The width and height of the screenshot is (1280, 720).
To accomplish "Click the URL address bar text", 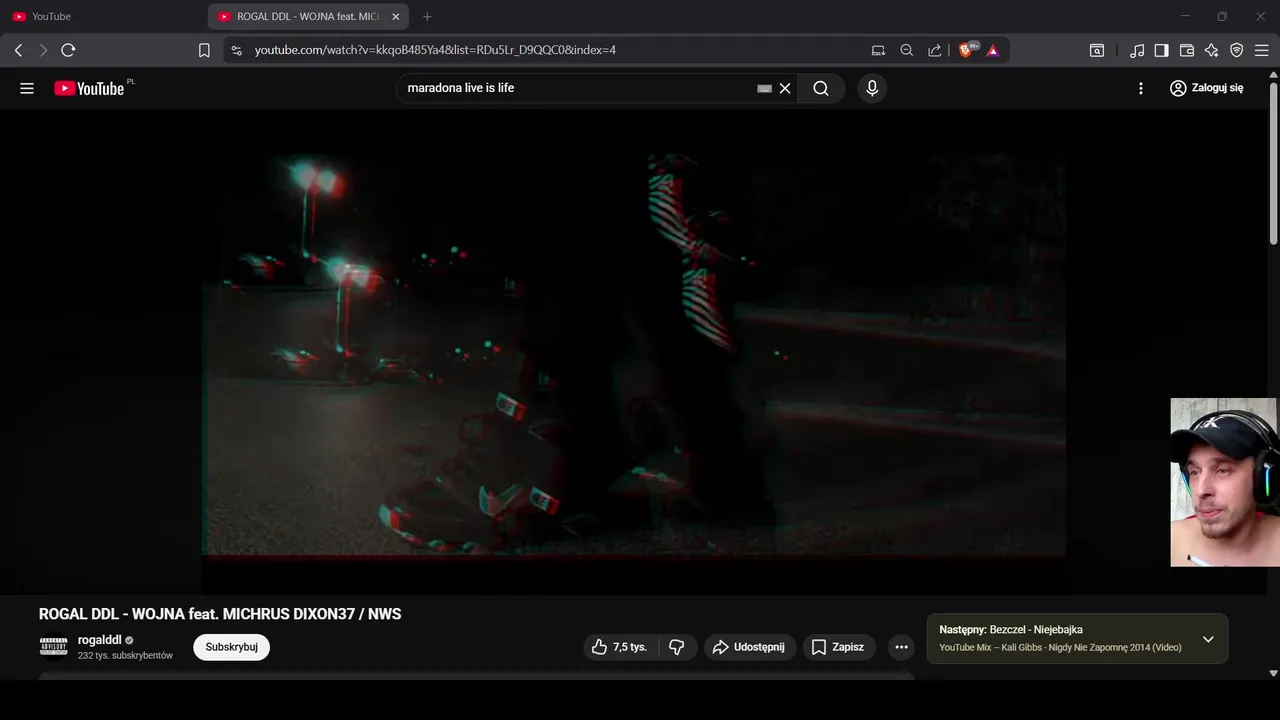I will [x=435, y=50].
